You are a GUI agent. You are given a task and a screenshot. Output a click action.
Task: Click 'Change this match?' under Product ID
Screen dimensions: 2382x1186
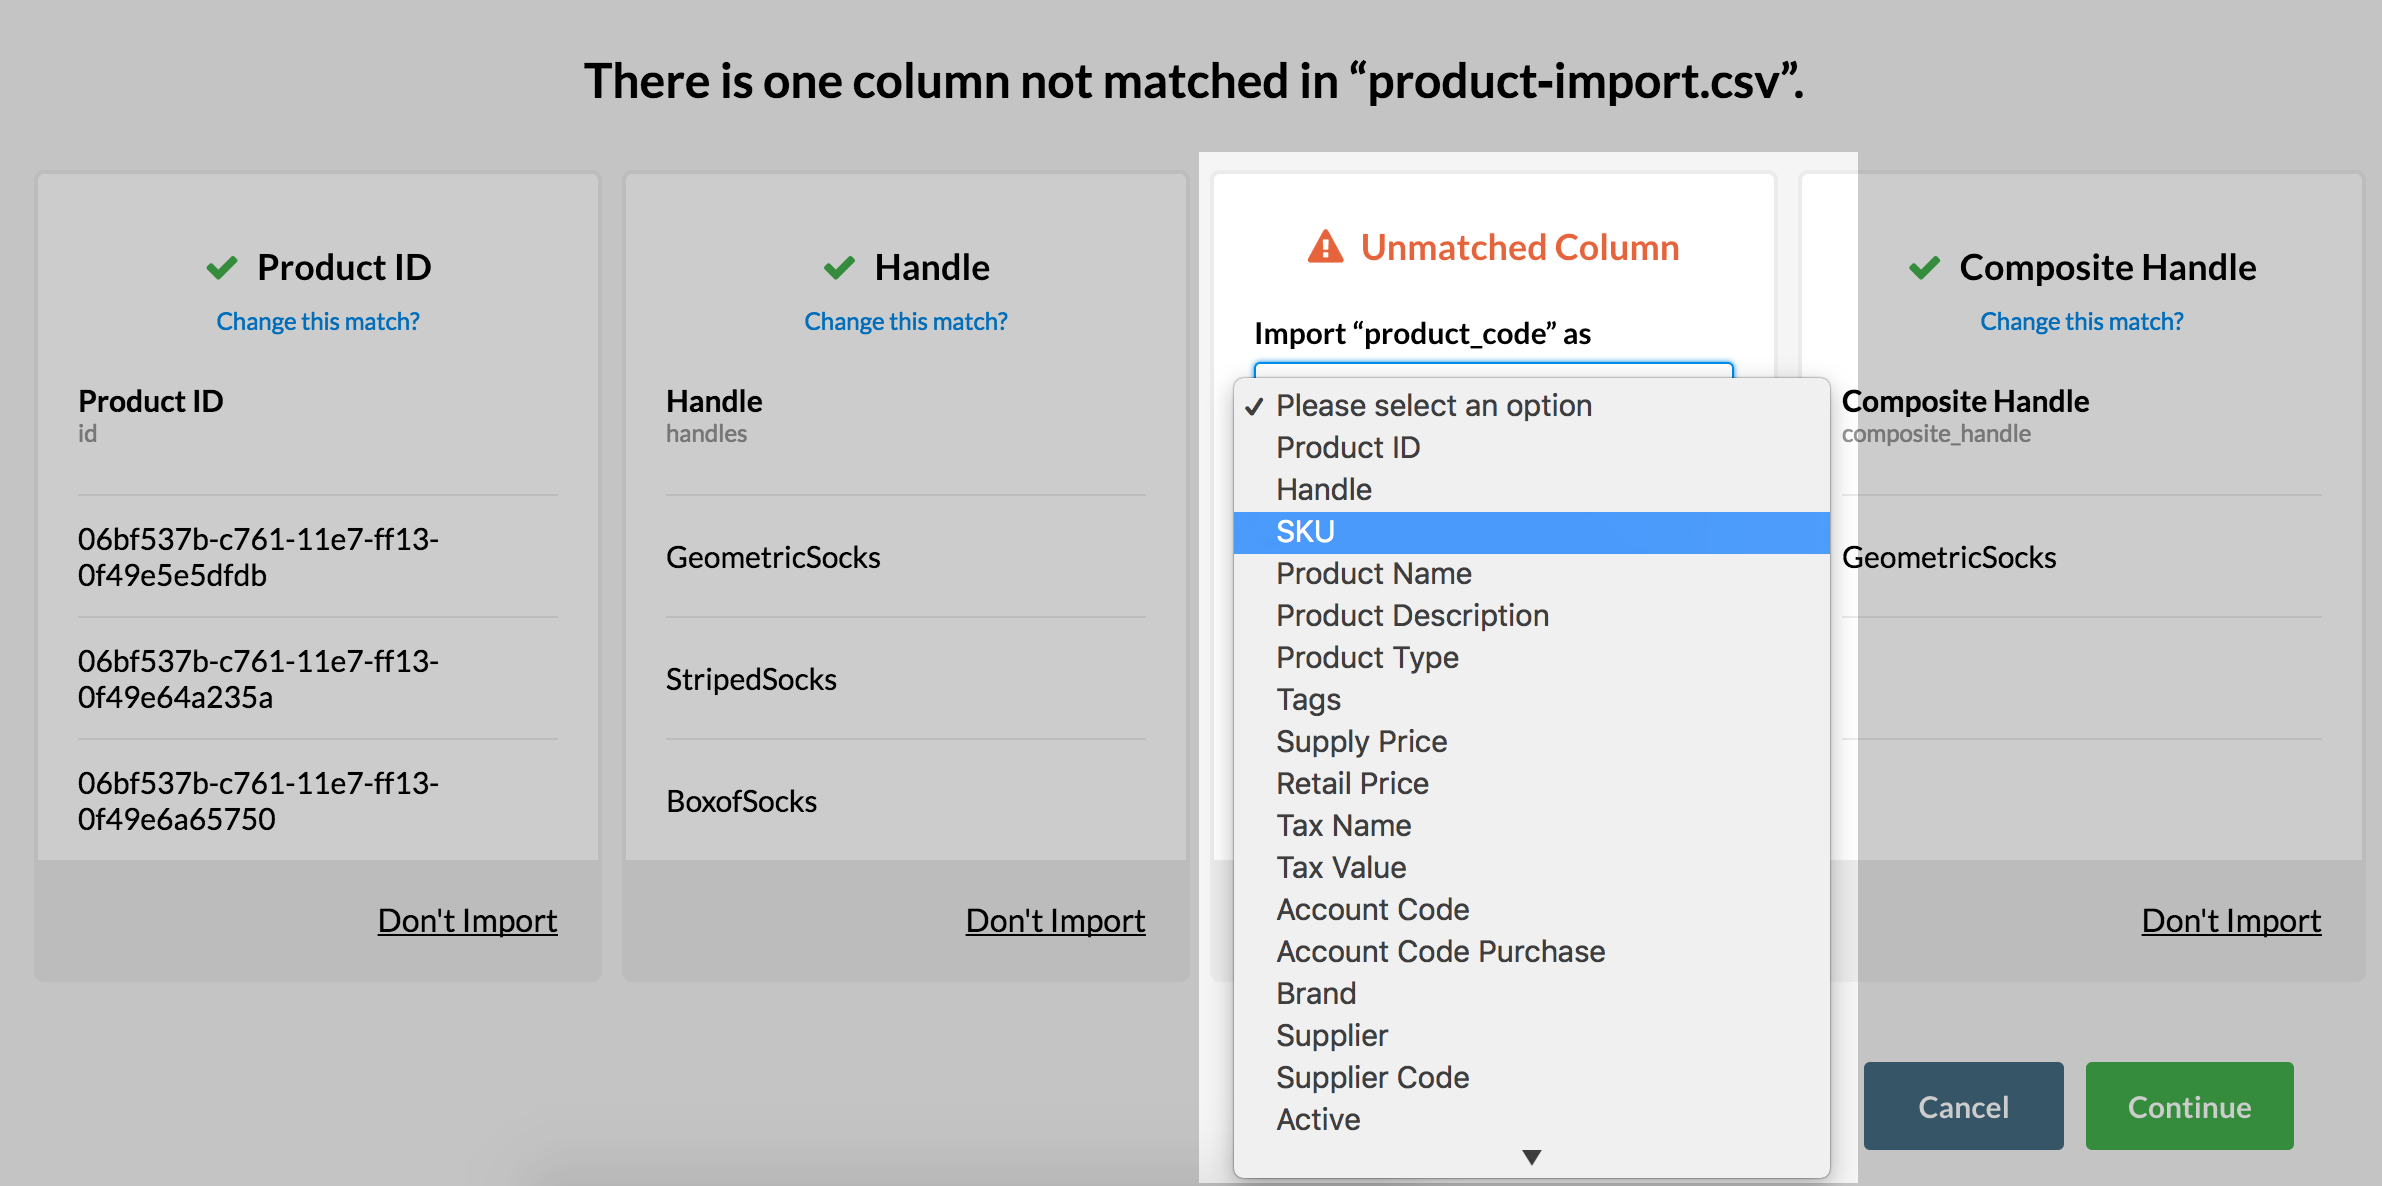click(318, 322)
